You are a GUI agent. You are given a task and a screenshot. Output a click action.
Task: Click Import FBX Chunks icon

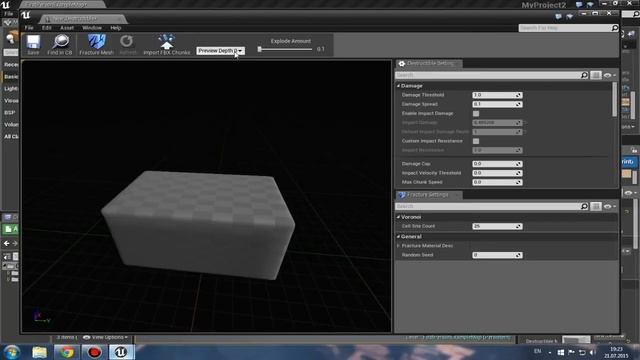tap(167, 44)
